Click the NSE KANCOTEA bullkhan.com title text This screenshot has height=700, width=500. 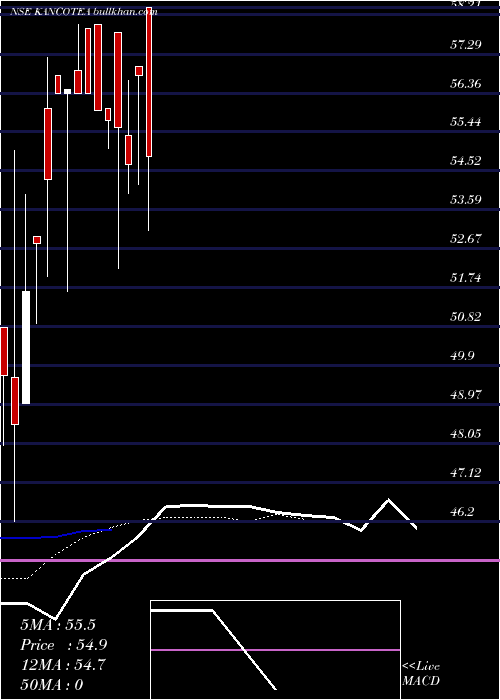coord(84,12)
